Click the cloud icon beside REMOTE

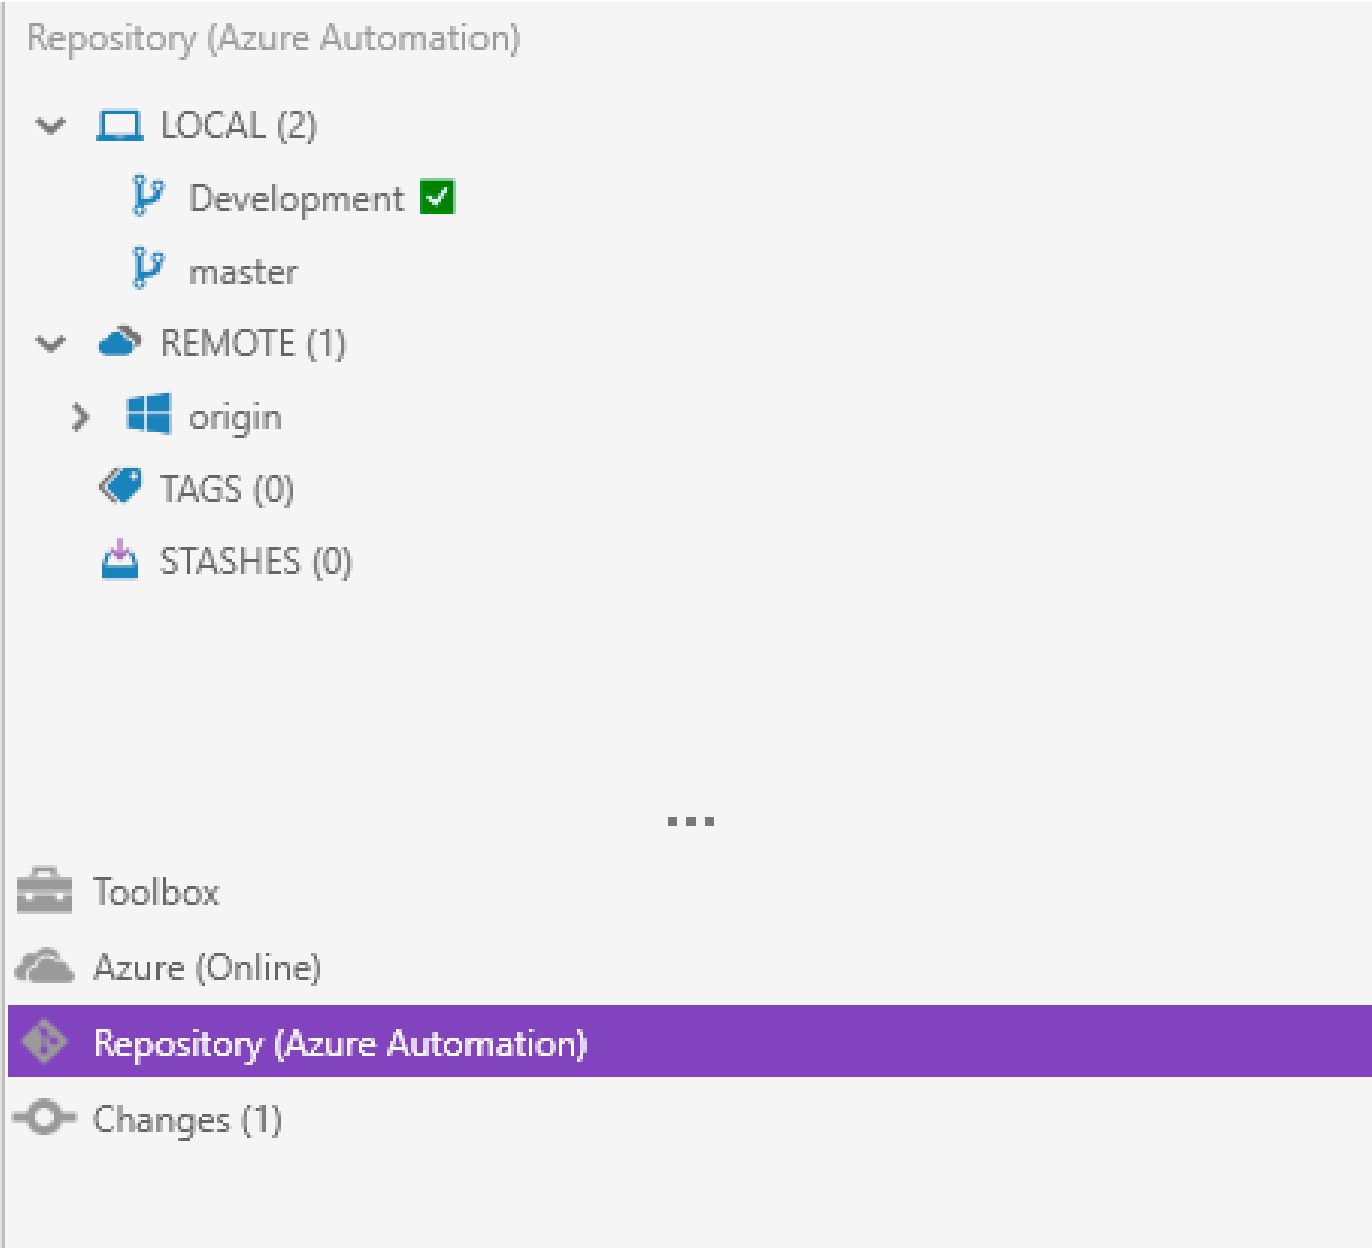[120, 342]
